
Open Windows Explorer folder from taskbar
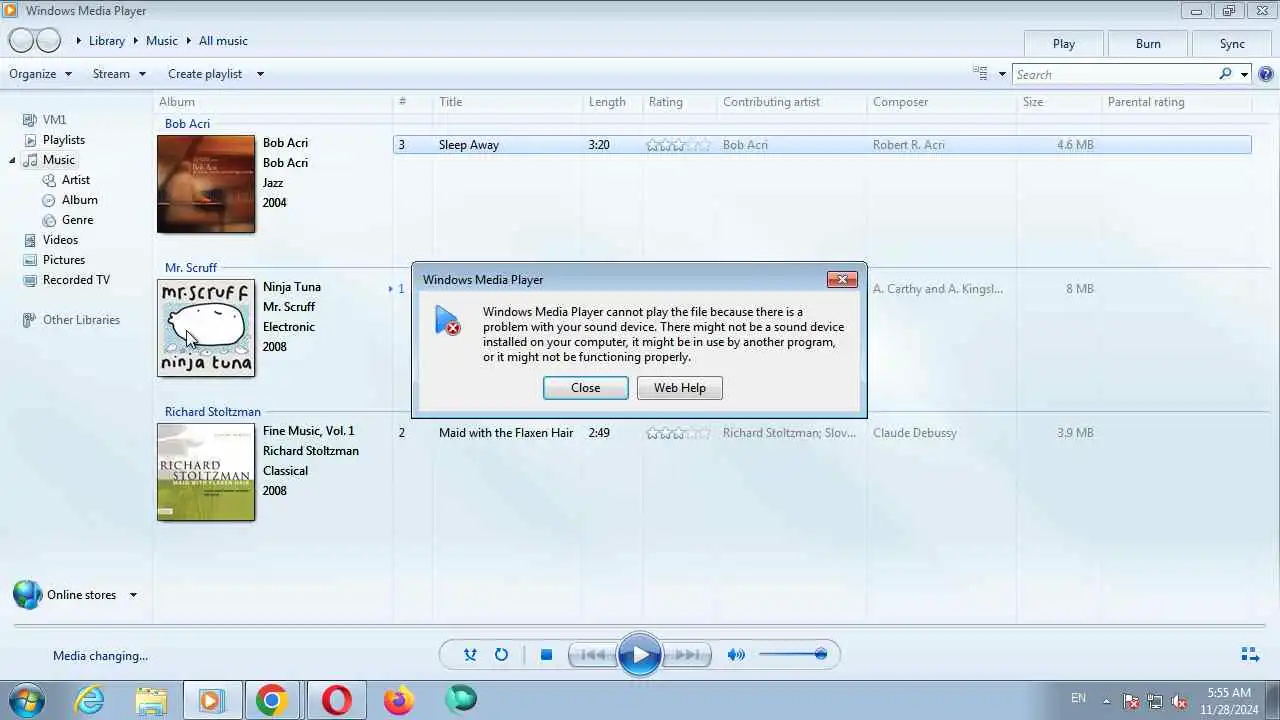tap(151, 700)
